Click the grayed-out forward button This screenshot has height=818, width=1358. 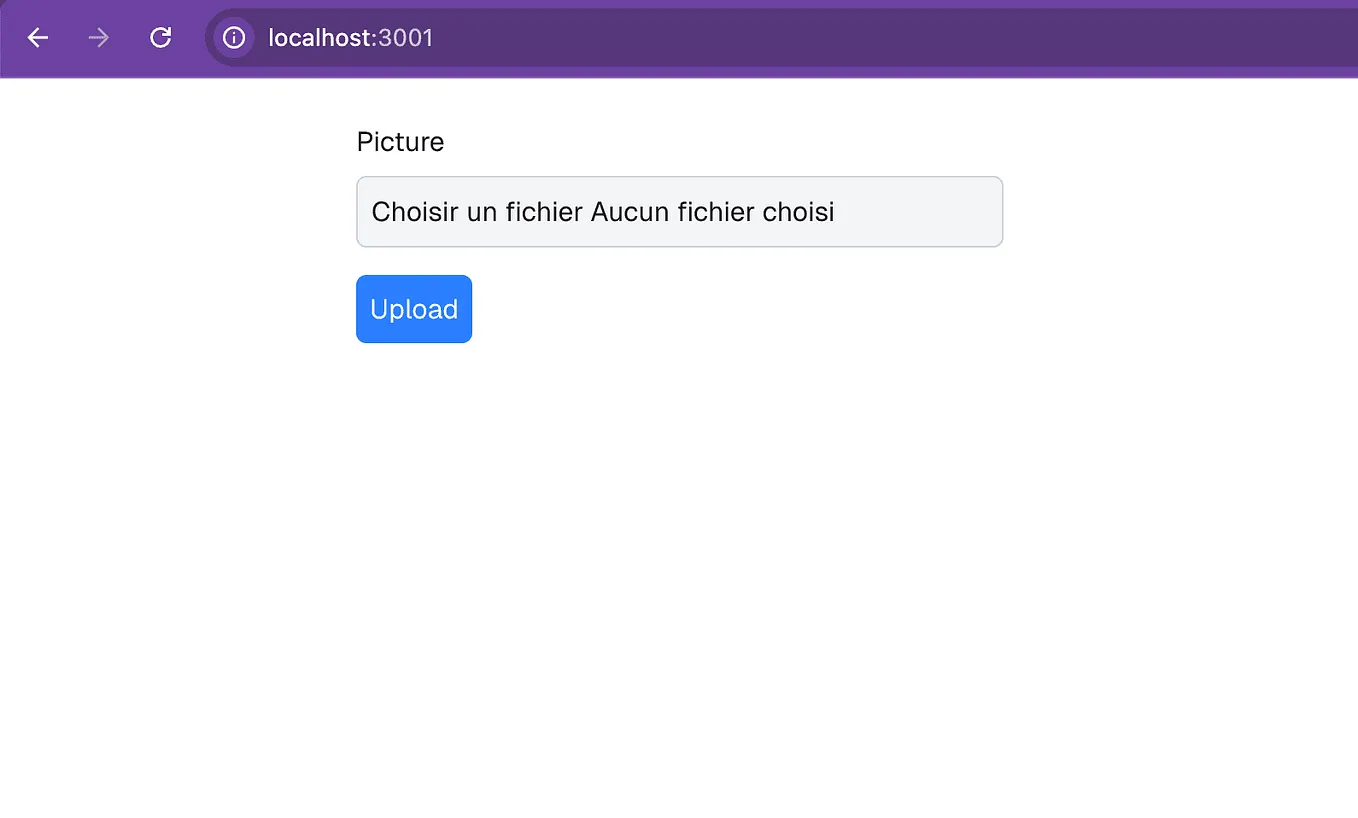98,37
